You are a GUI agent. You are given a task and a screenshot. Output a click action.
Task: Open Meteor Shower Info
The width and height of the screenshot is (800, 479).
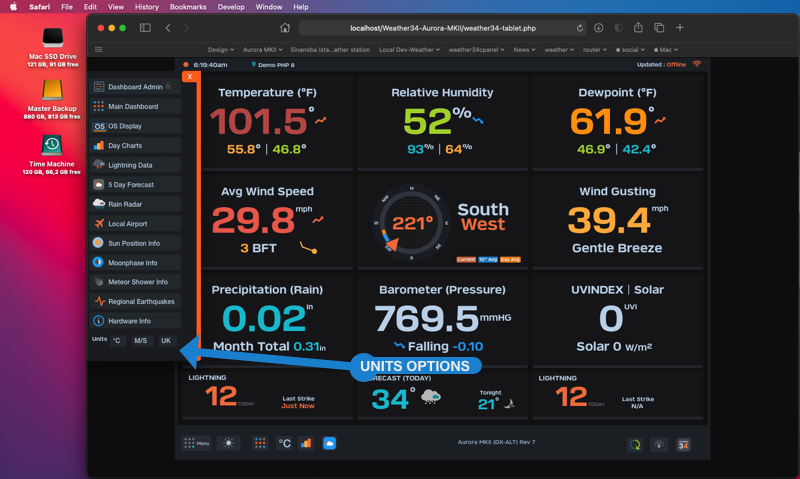(x=135, y=282)
